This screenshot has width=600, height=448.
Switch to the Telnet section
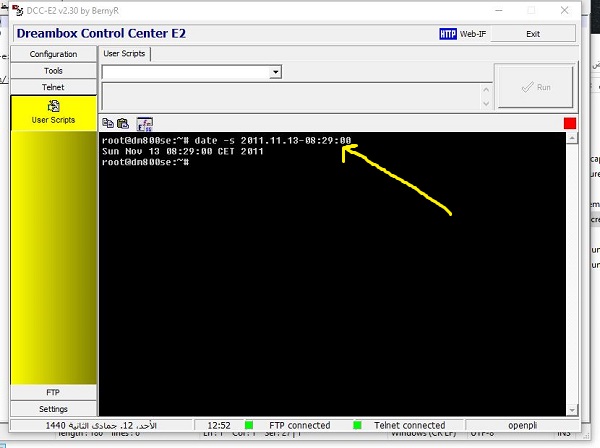(54, 87)
